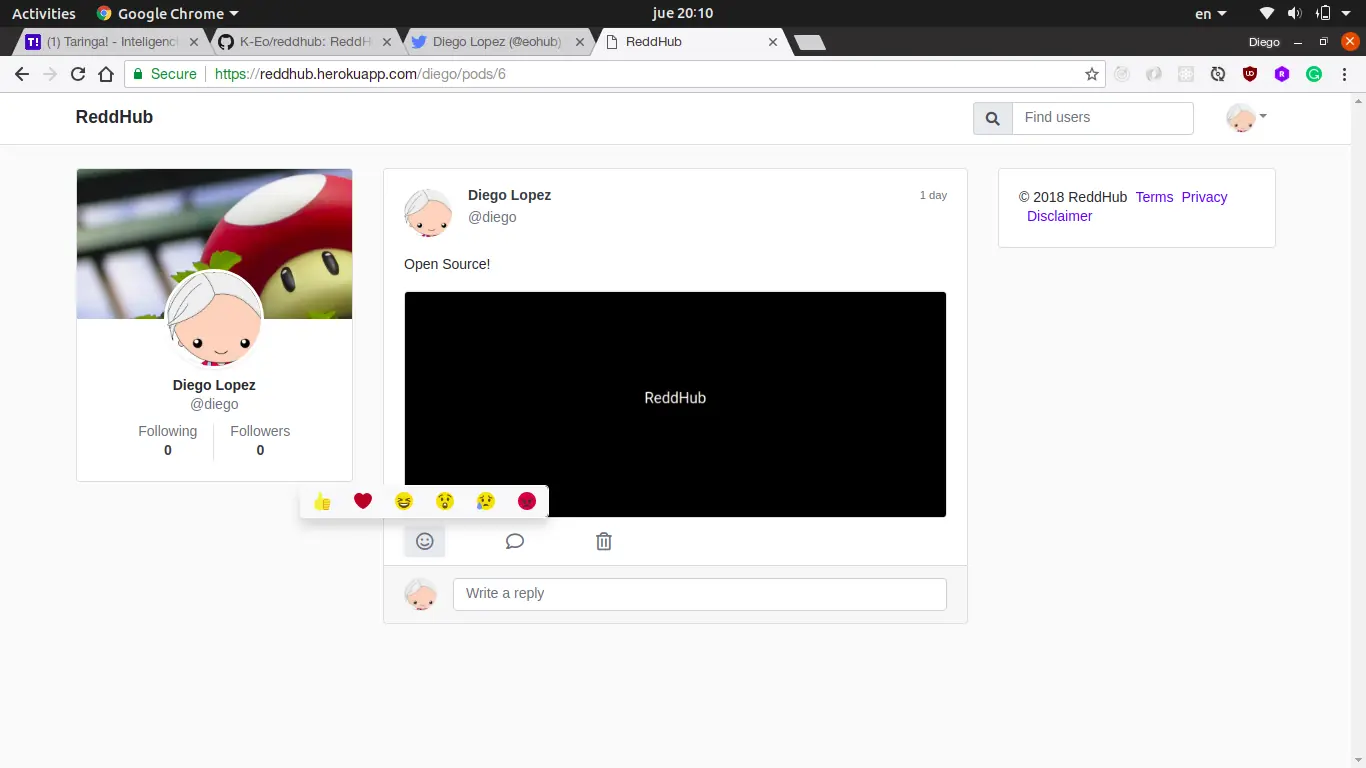The width and height of the screenshot is (1366, 768).
Task: Open Chrome's three-dot menu
Action: (x=1346, y=74)
